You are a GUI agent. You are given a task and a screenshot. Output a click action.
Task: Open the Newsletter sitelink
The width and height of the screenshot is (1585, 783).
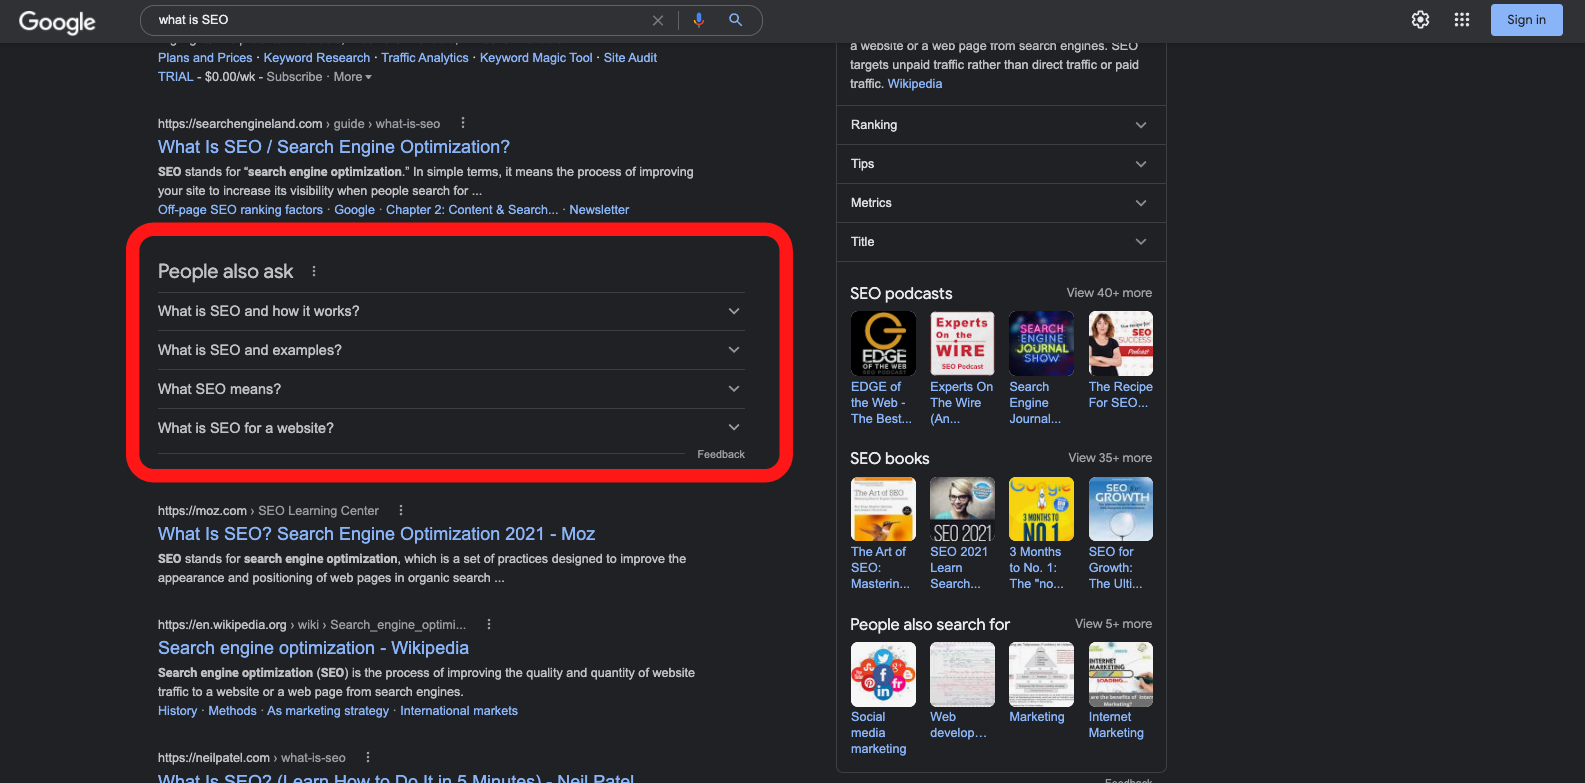(x=599, y=210)
